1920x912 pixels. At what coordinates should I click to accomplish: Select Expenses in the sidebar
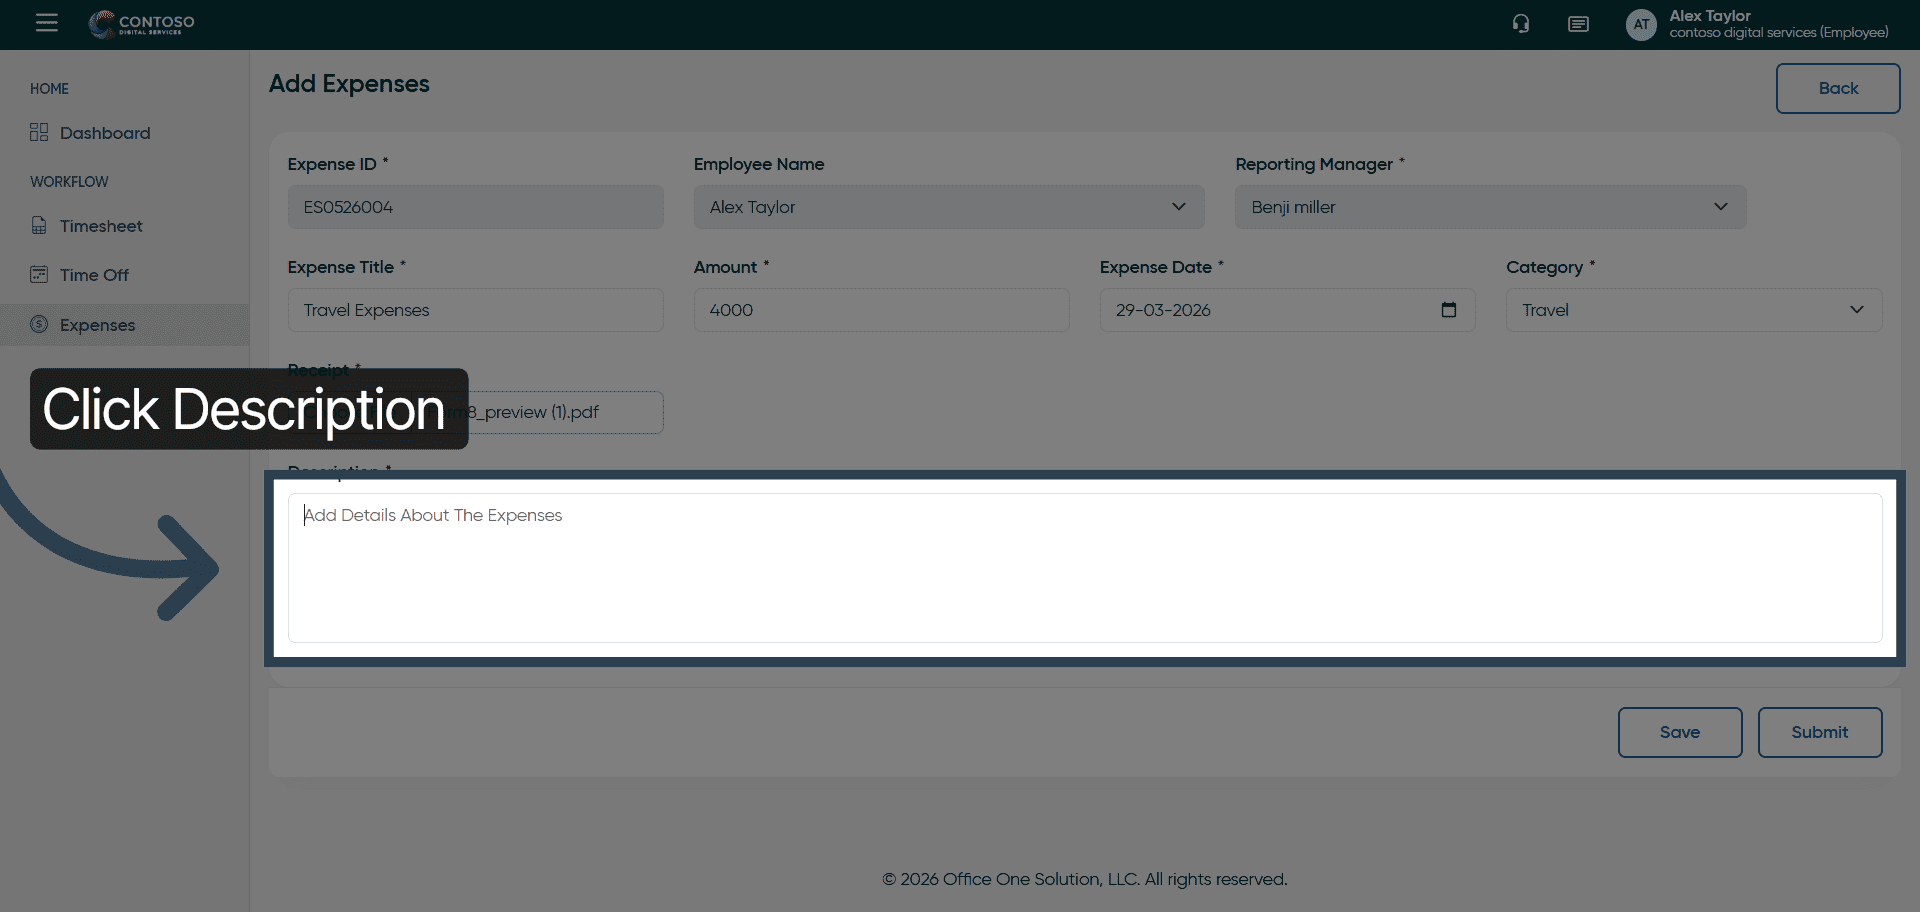click(97, 325)
